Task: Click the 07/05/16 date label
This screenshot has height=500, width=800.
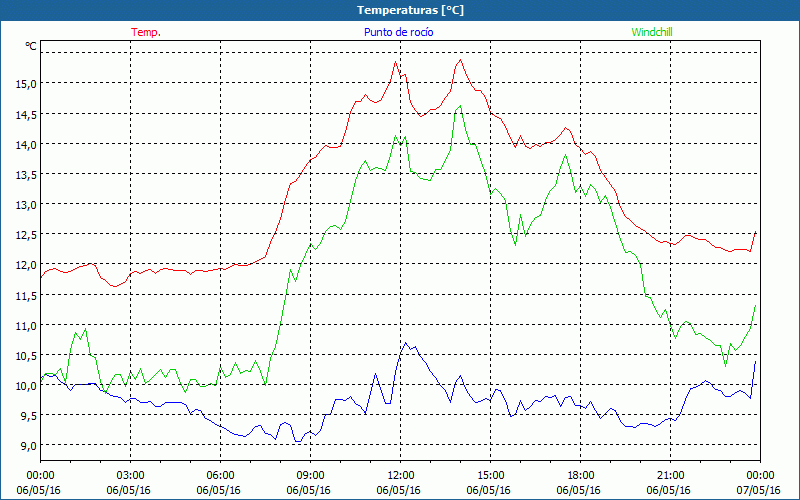Action: (x=759, y=490)
